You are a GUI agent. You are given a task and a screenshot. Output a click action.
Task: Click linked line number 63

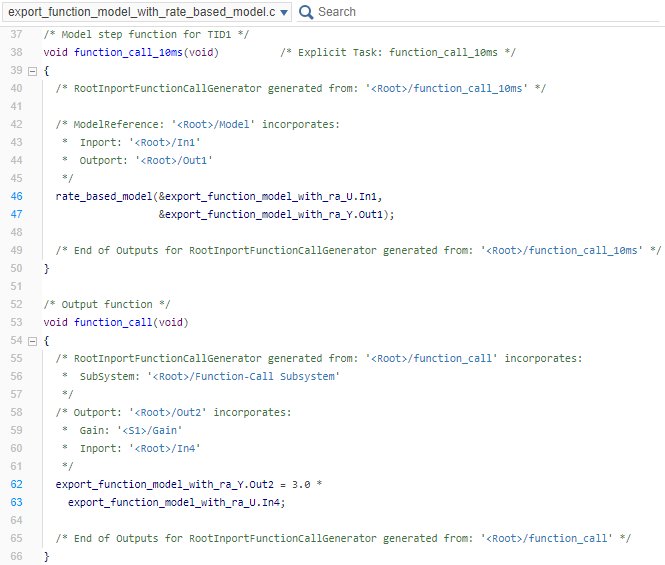pos(16,502)
